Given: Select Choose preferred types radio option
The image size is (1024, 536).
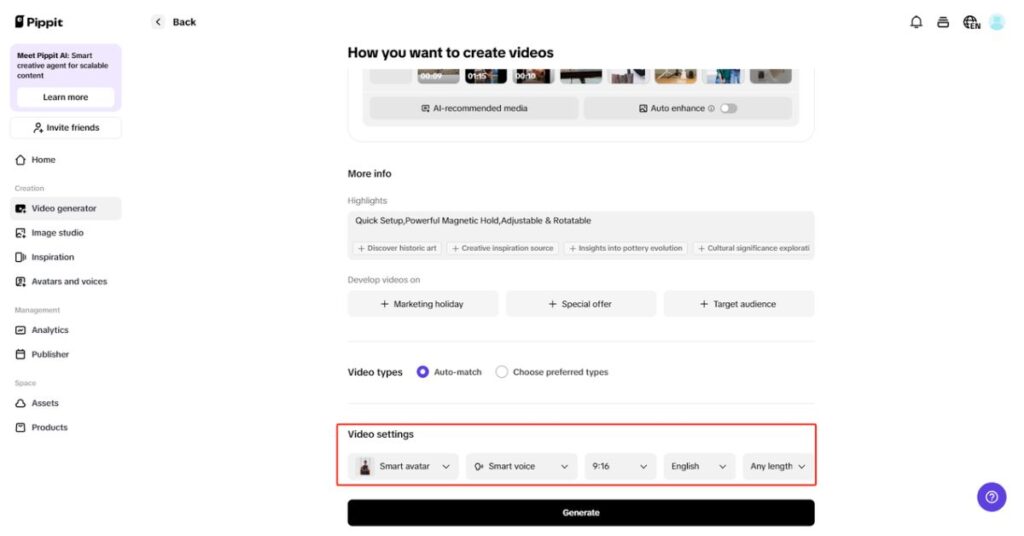Looking at the screenshot, I should point(502,372).
